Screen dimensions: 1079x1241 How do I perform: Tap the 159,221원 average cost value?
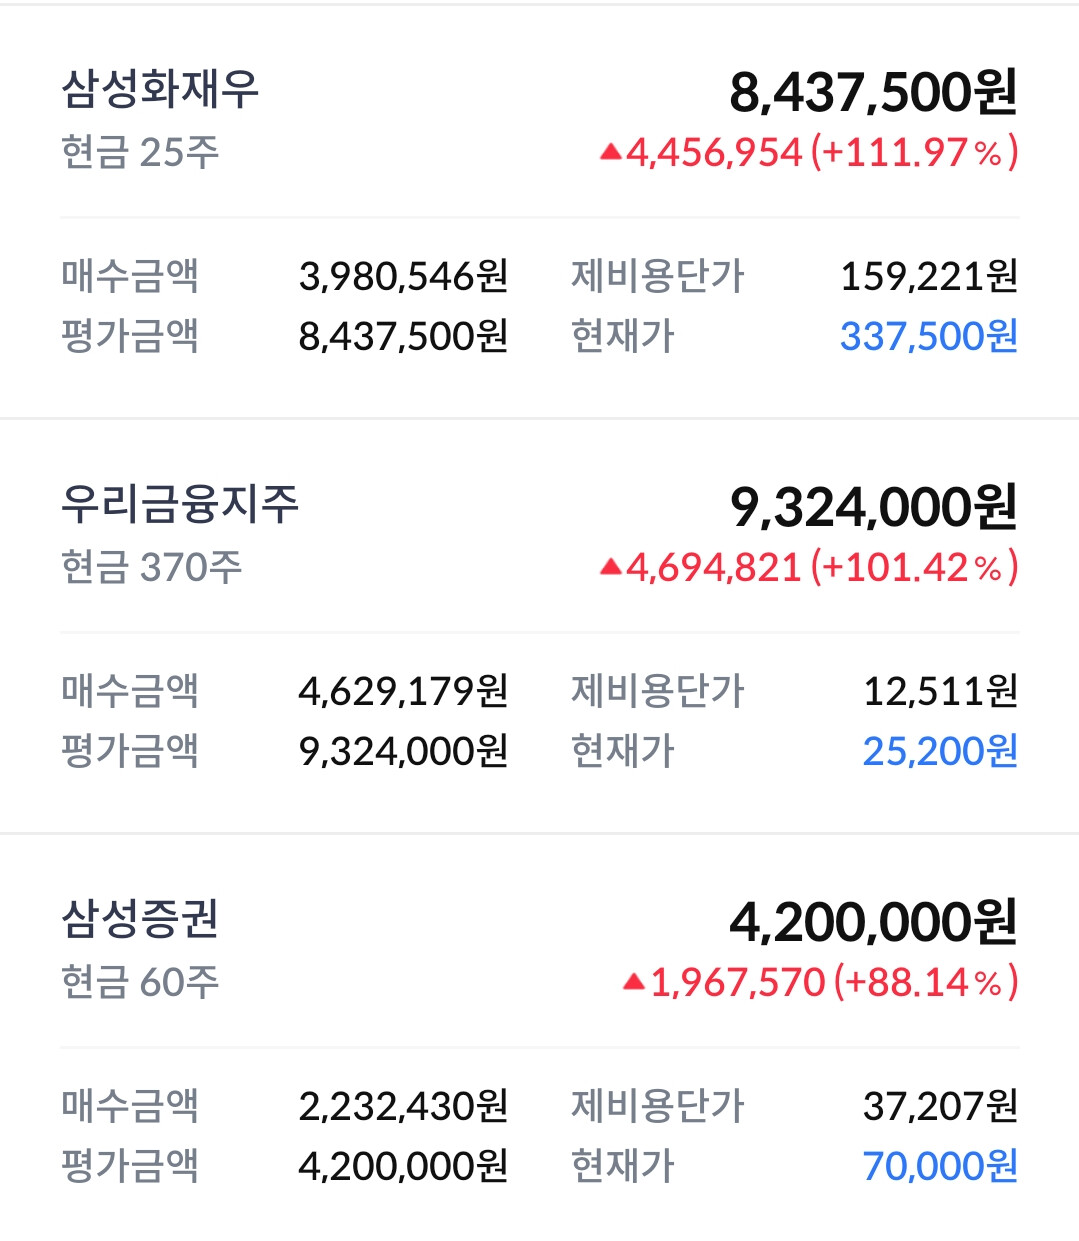pyautogui.click(x=929, y=276)
